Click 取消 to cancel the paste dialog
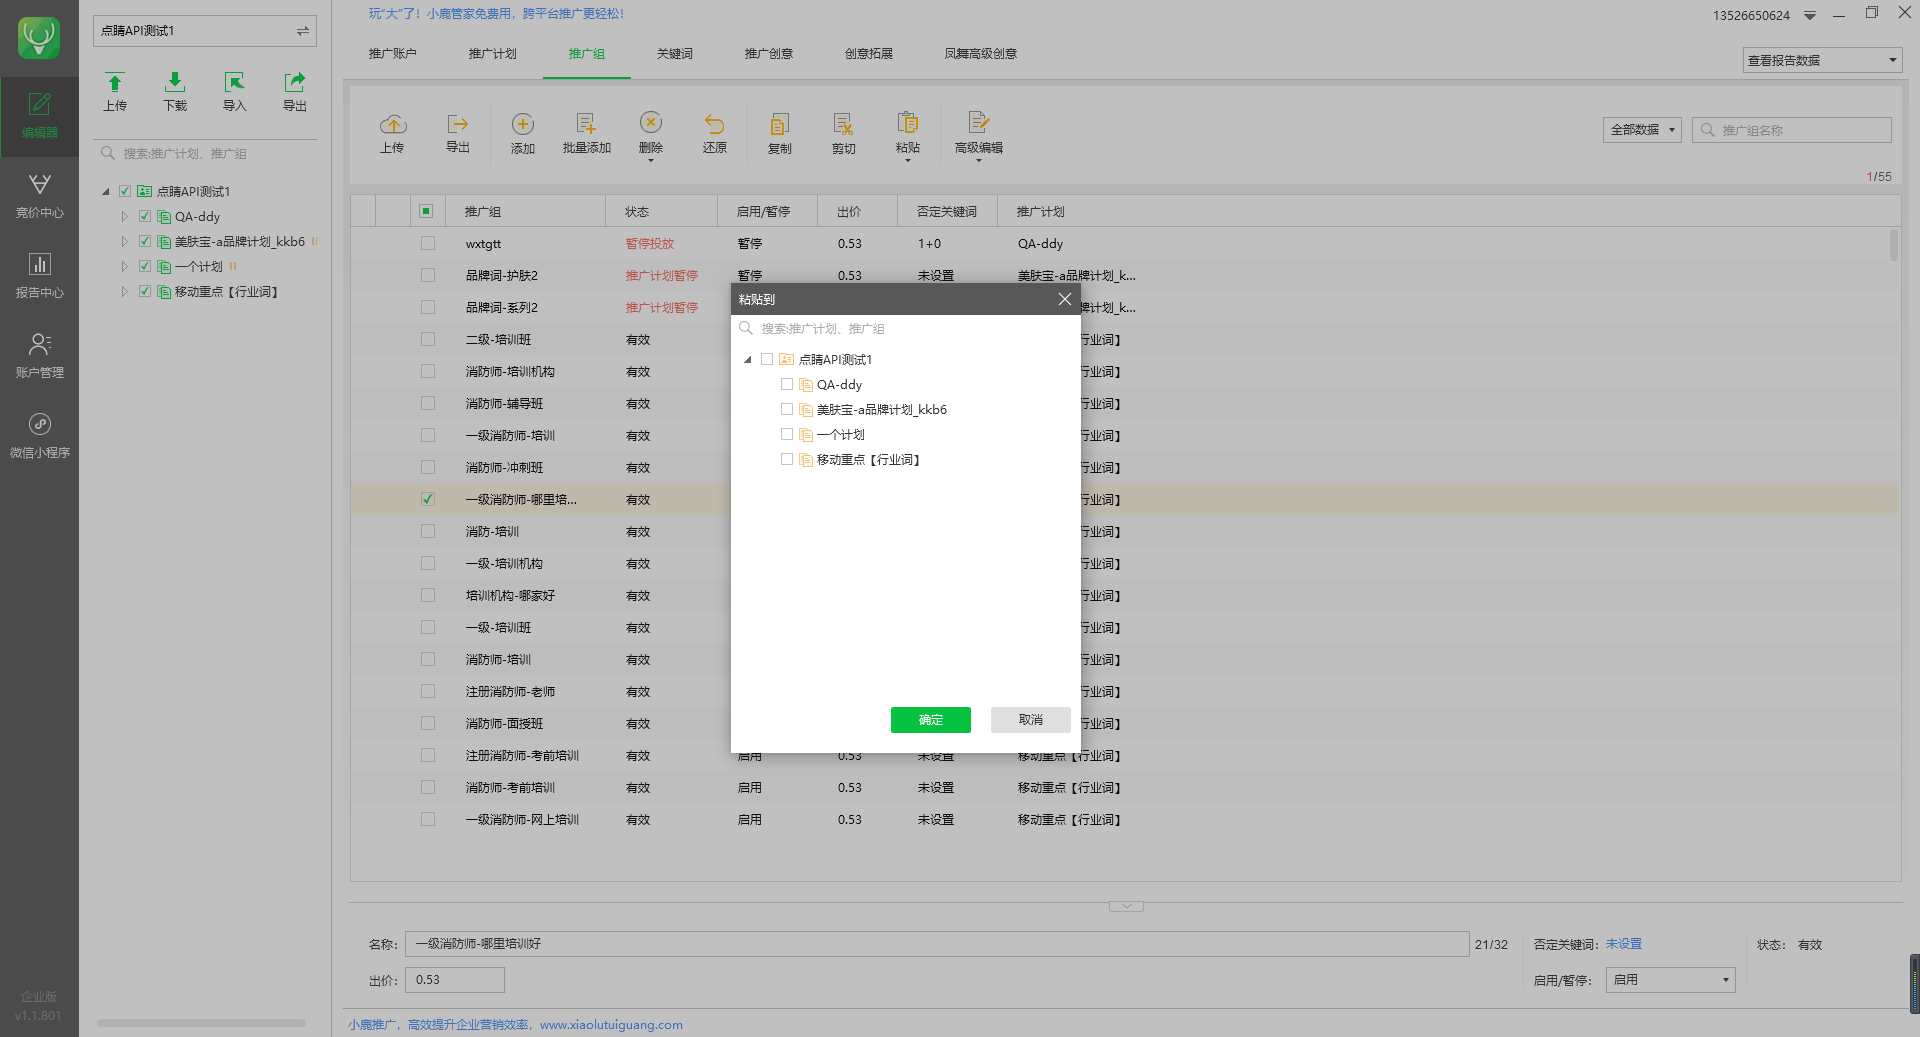 [x=1030, y=720]
